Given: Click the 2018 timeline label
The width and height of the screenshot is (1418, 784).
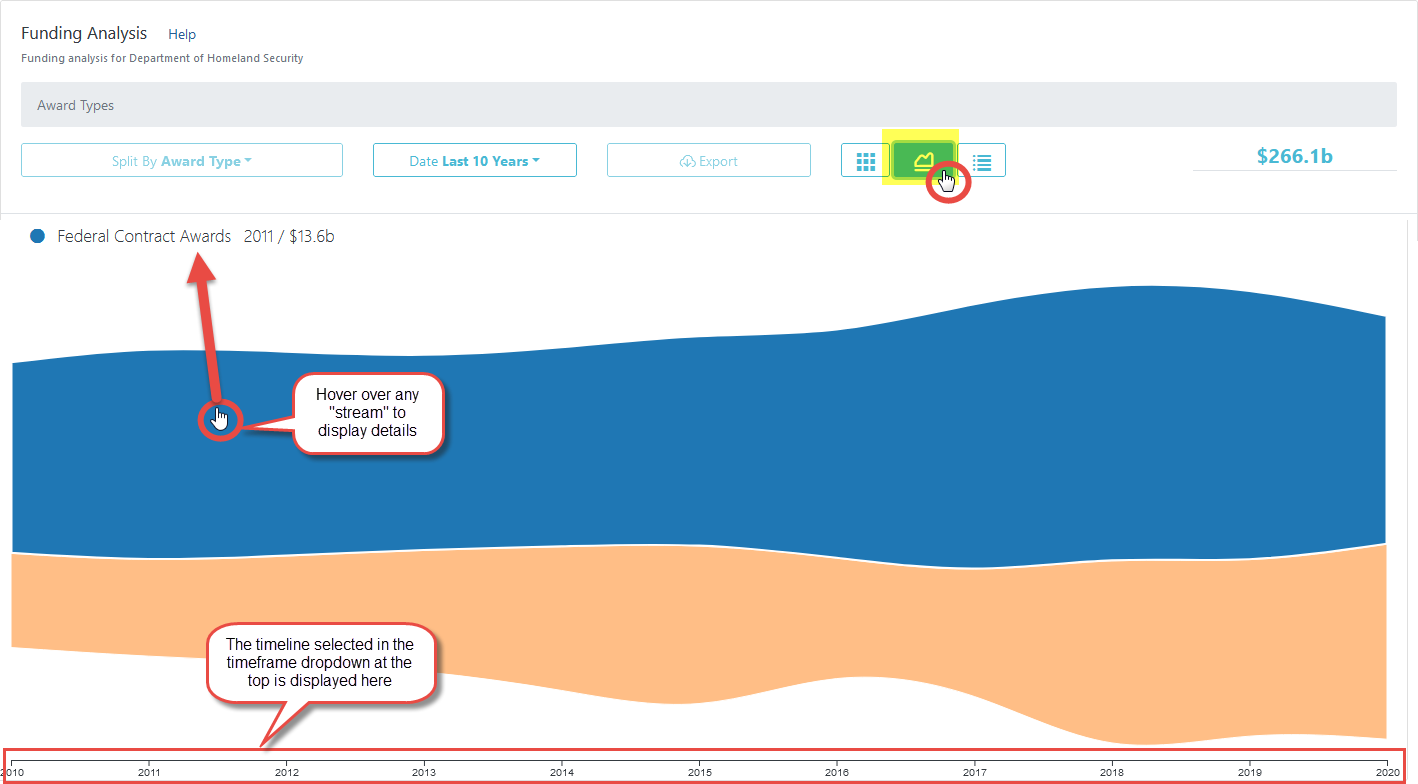Looking at the screenshot, I should tap(1112, 772).
